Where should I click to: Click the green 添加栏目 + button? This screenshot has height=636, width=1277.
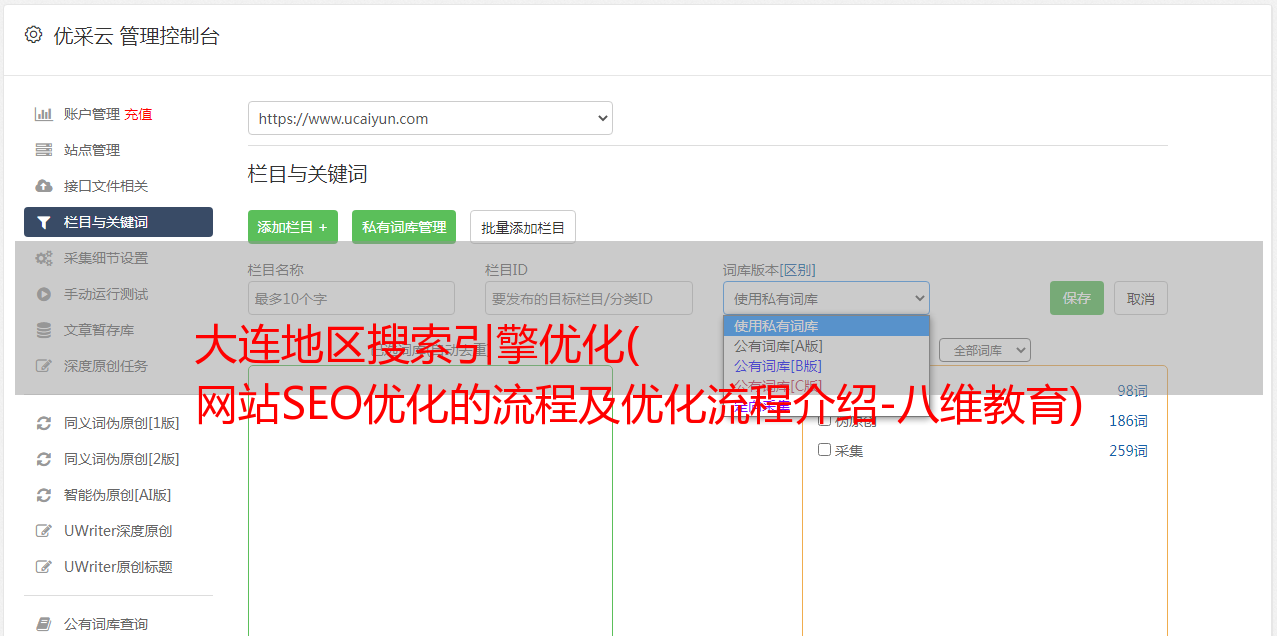[x=293, y=227]
